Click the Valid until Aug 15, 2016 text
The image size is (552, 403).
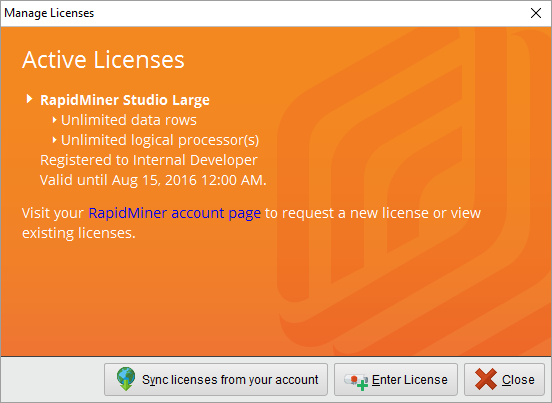pyautogui.click(x=153, y=180)
